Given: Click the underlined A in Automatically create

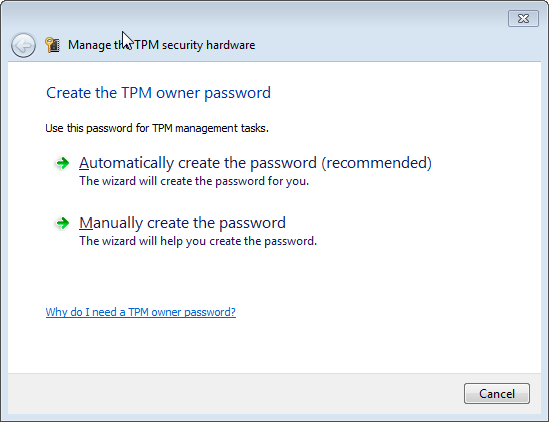Looking at the screenshot, I should point(84,163).
